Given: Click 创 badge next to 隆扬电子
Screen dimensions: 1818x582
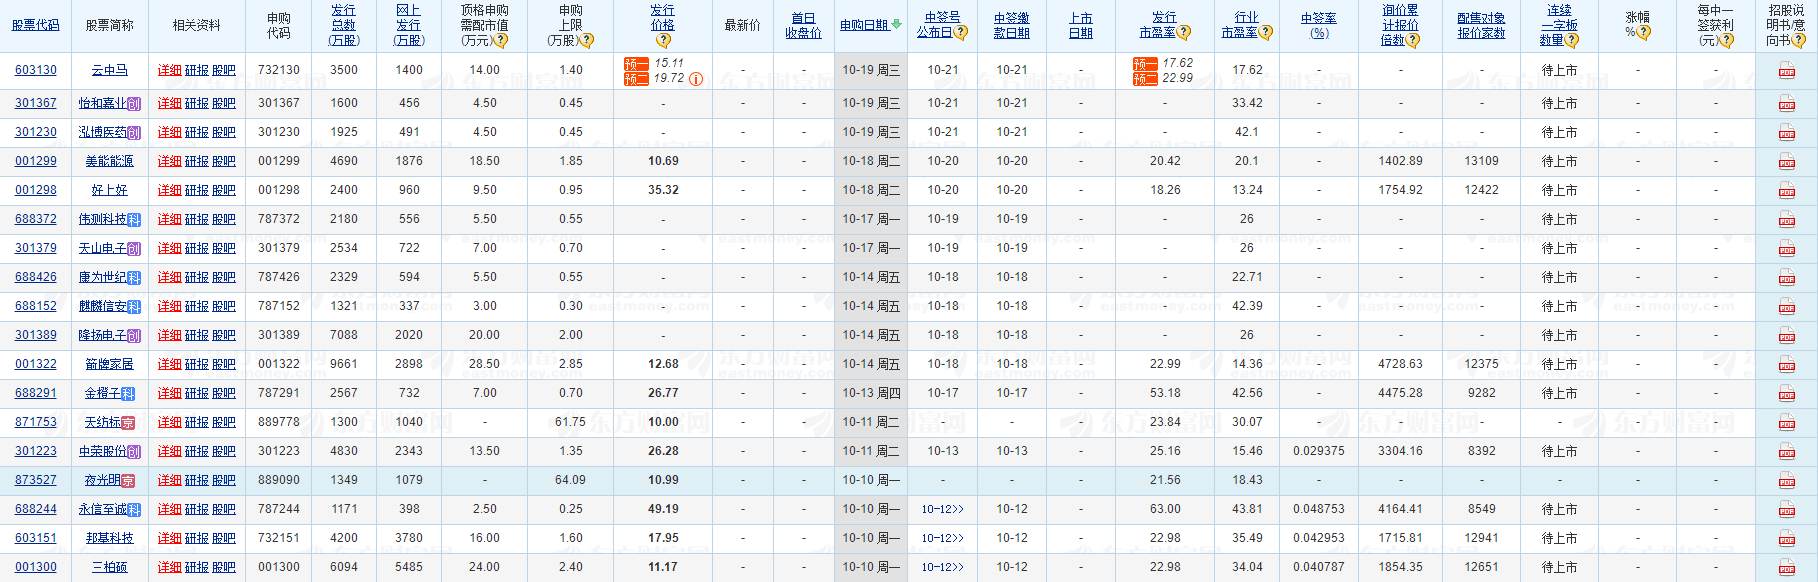Looking at the screenshot, I should [x=134, y=336].
